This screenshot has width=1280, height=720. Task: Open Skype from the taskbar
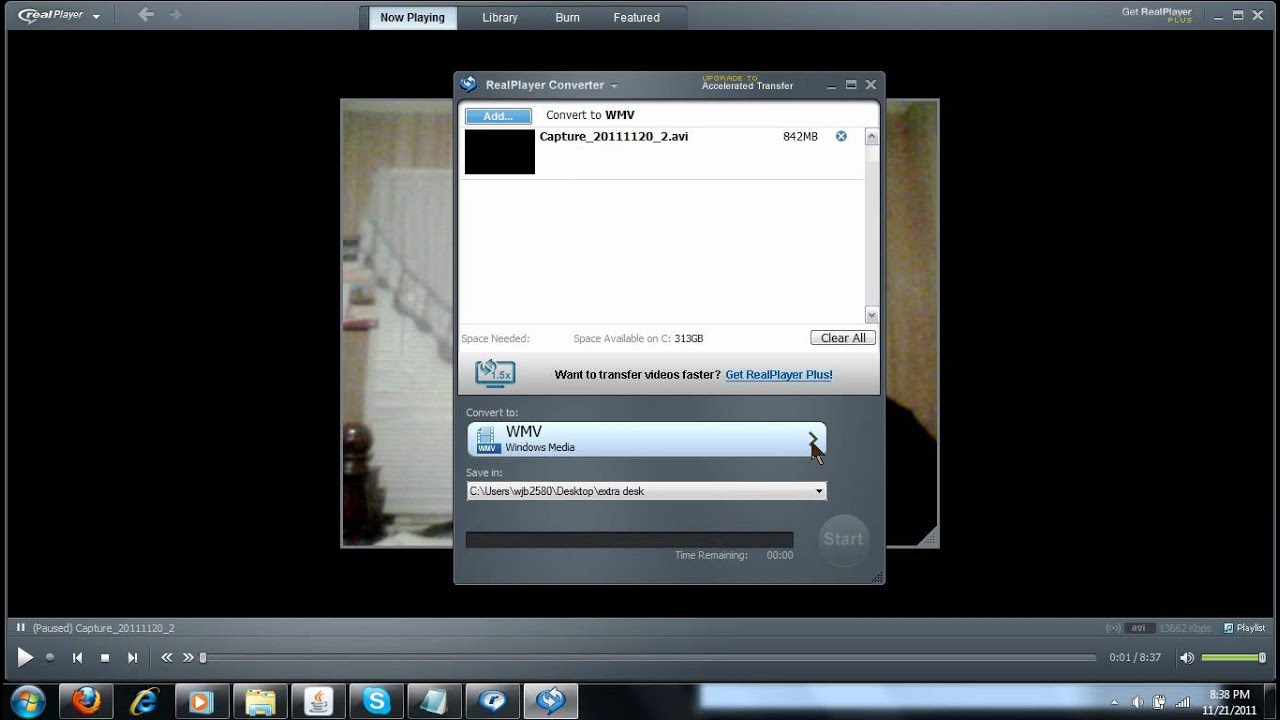click(377, 701)
